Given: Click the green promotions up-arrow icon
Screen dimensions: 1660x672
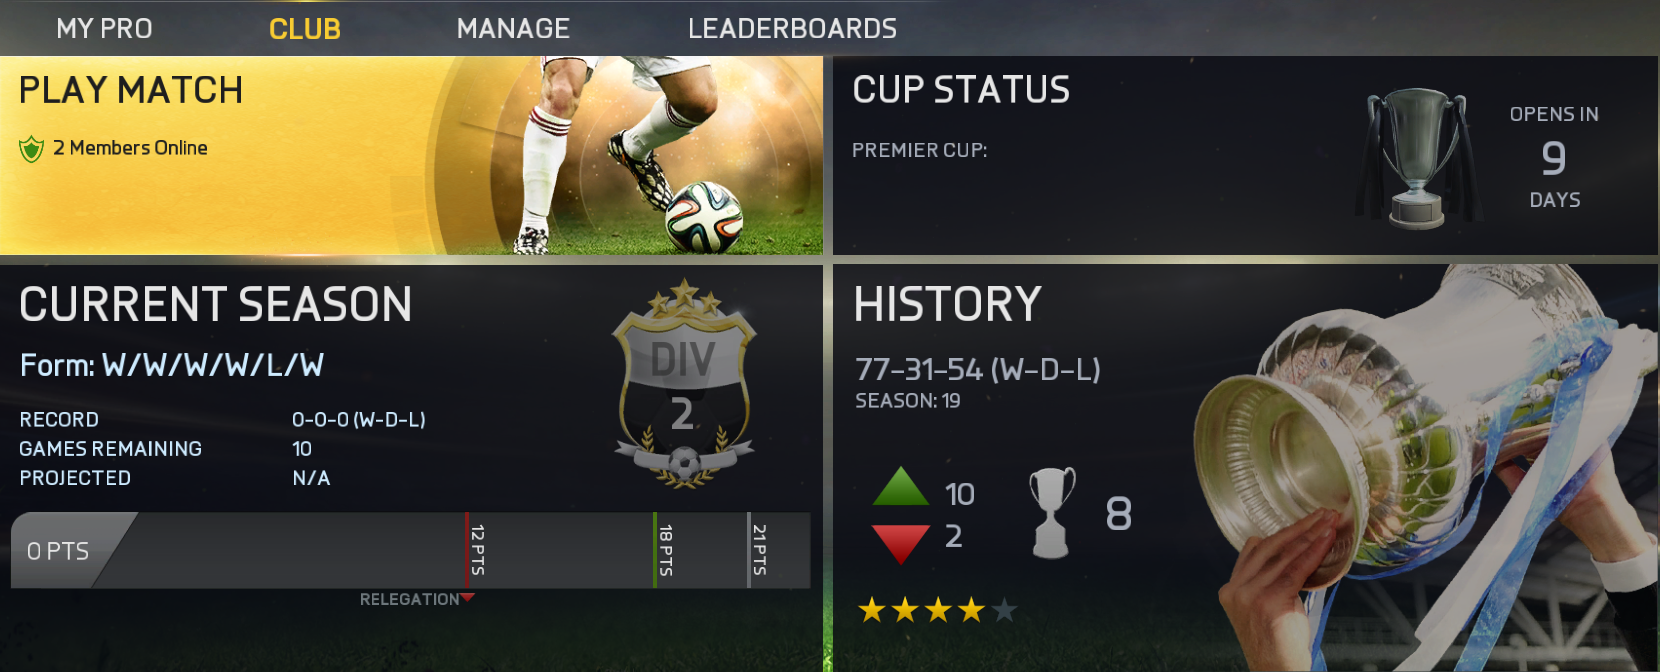Looking at the screenshot, I should 901,487.
